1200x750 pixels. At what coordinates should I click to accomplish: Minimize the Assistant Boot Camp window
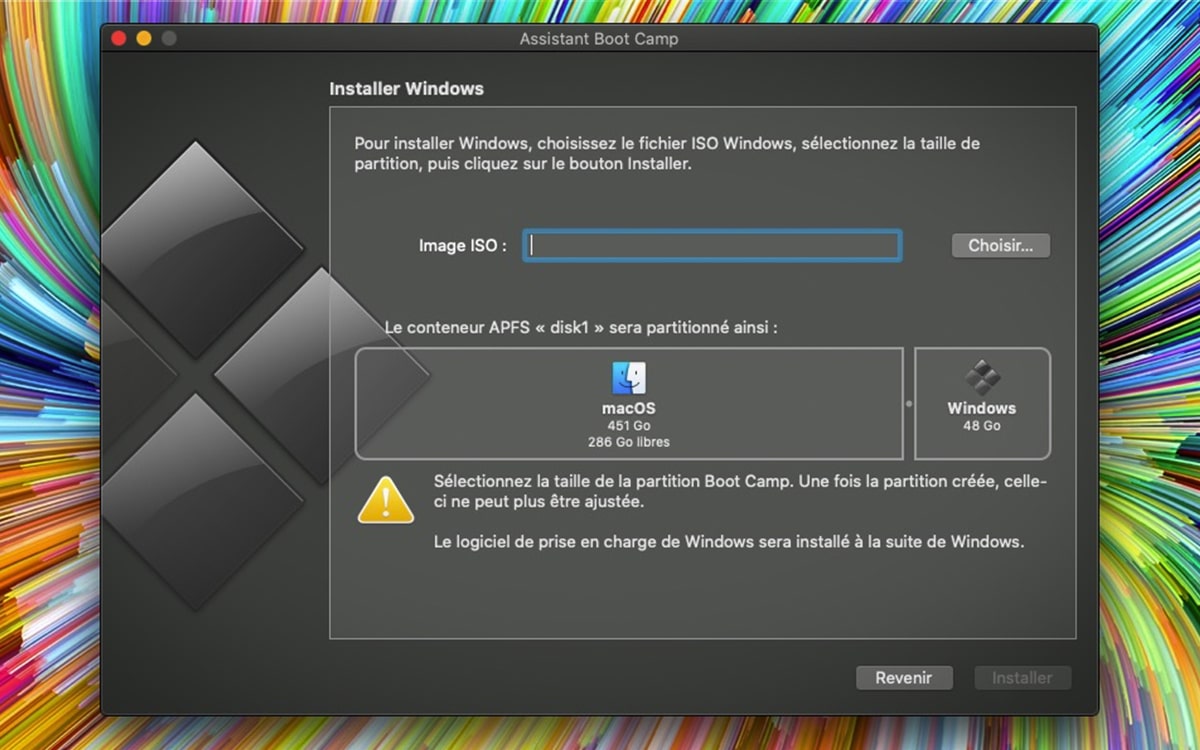tap(144, 38)
